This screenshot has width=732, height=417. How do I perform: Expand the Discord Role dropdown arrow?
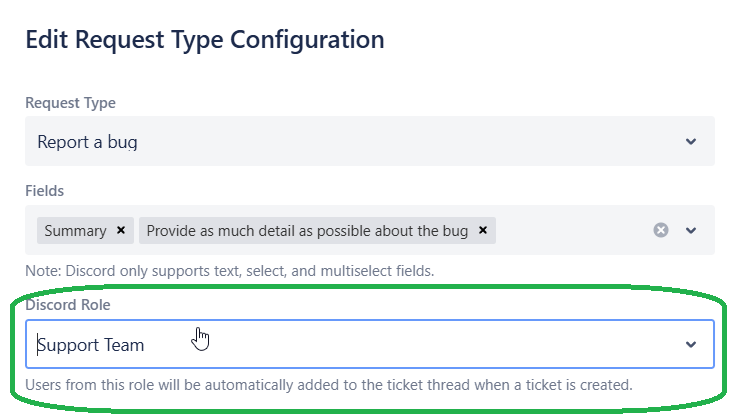tap(691, 345)
